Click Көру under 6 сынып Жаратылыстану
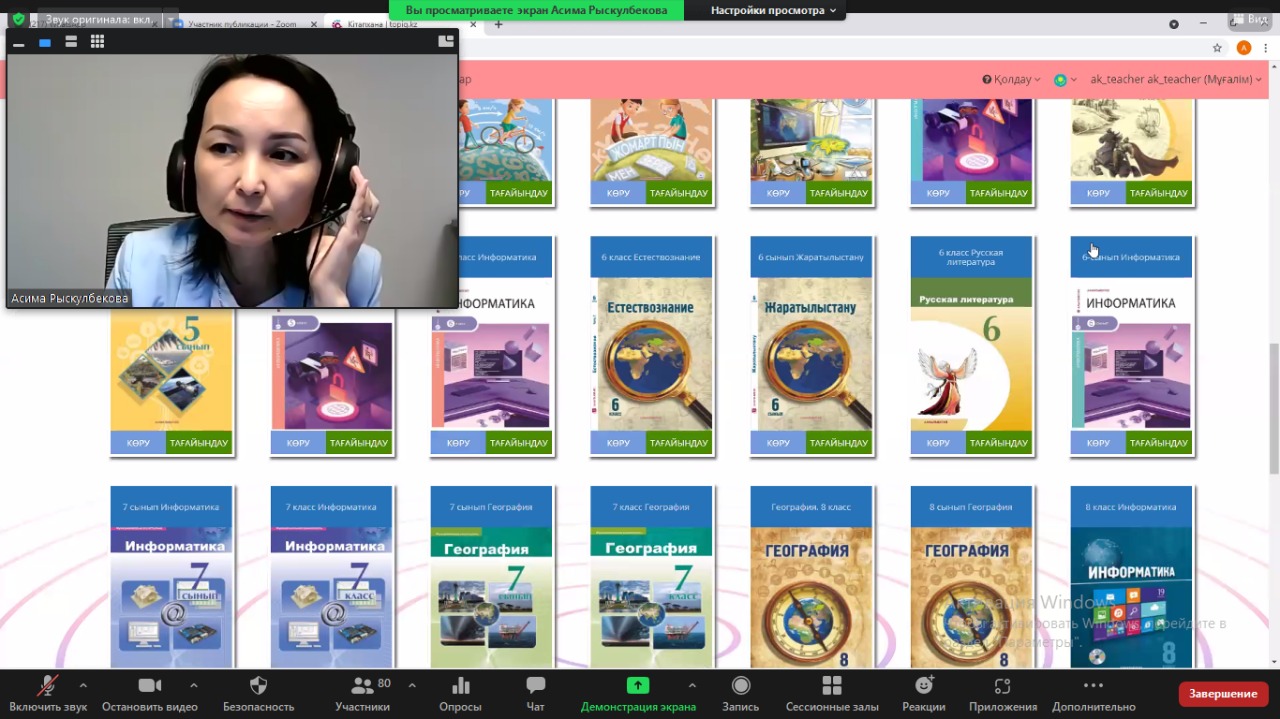The height and width of the screenshot is (719, 1280). click(778, 443)
